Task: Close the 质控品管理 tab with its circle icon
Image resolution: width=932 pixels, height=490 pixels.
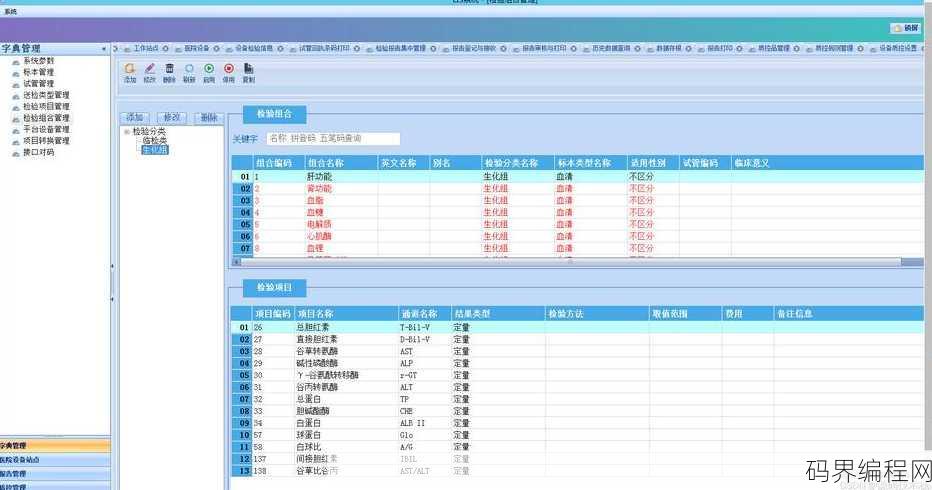Action: pos(796,48)
